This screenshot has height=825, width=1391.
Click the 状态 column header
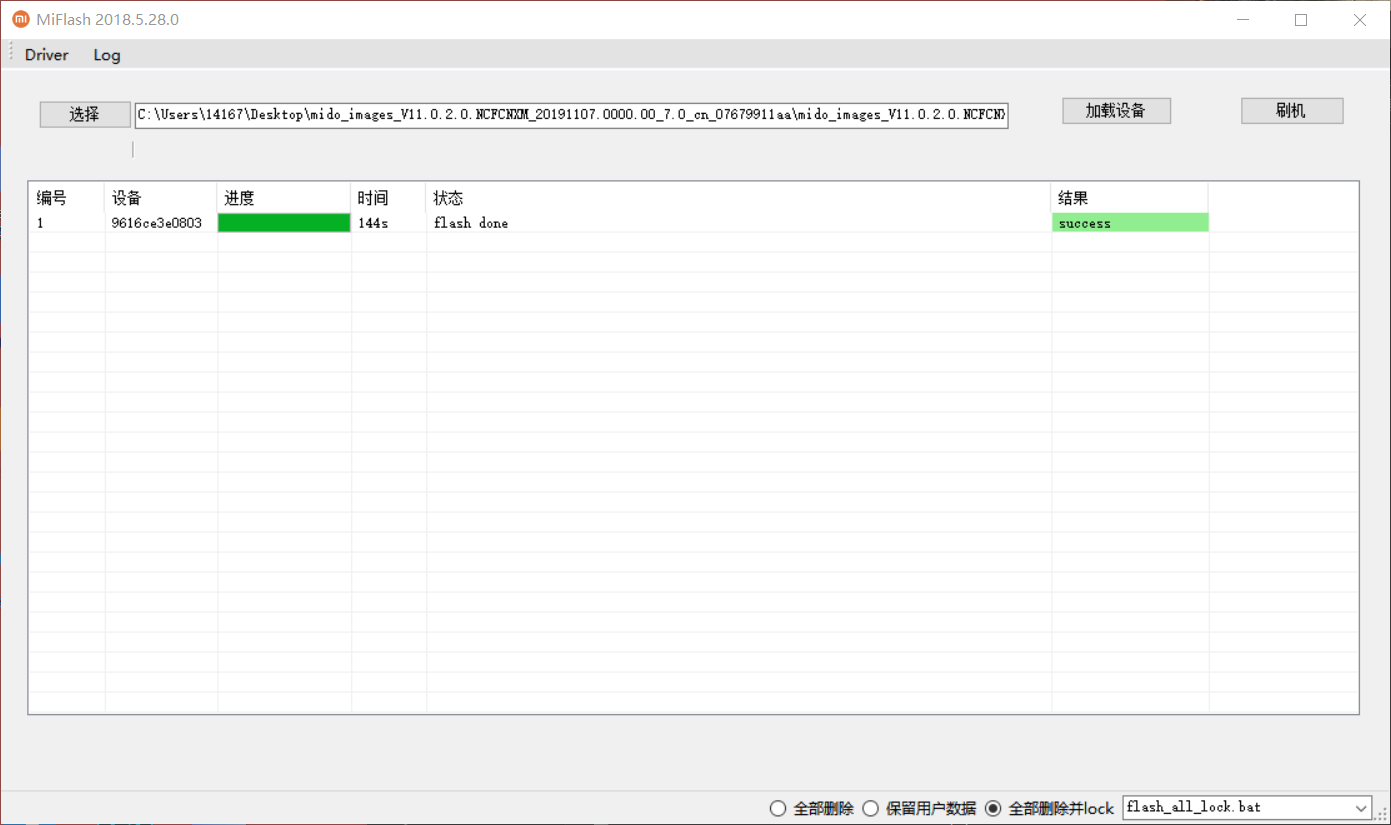(738, 198)
